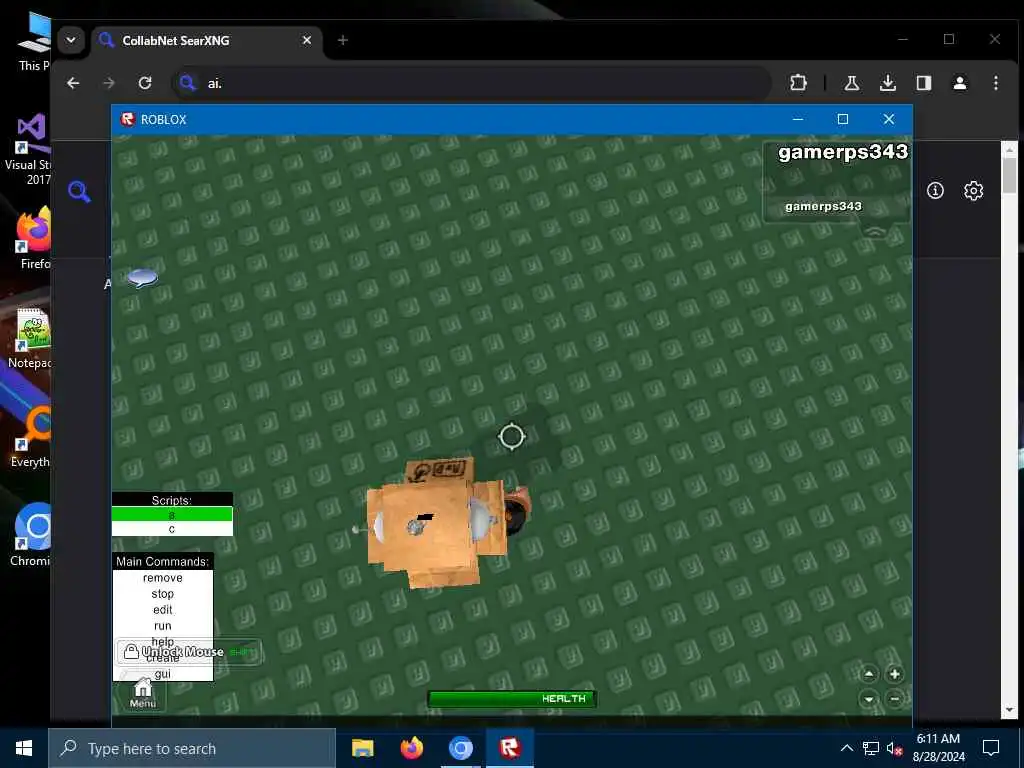Open the Chromium desktop shortcut
The image size is (1024, 768).
pos(31,534)
